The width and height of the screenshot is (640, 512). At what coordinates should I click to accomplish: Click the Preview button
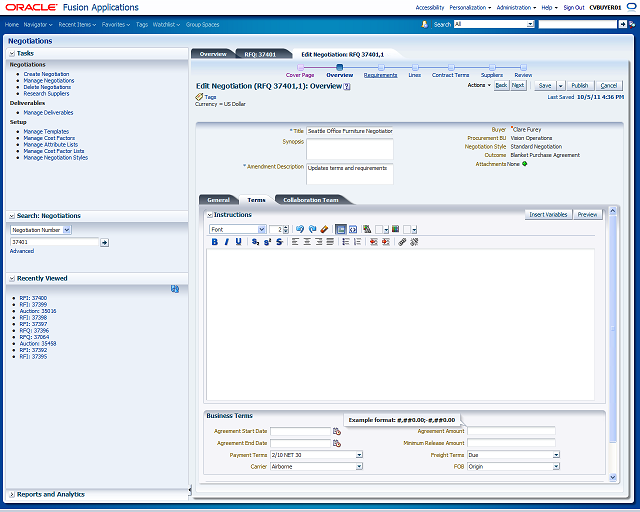[587, 215]
